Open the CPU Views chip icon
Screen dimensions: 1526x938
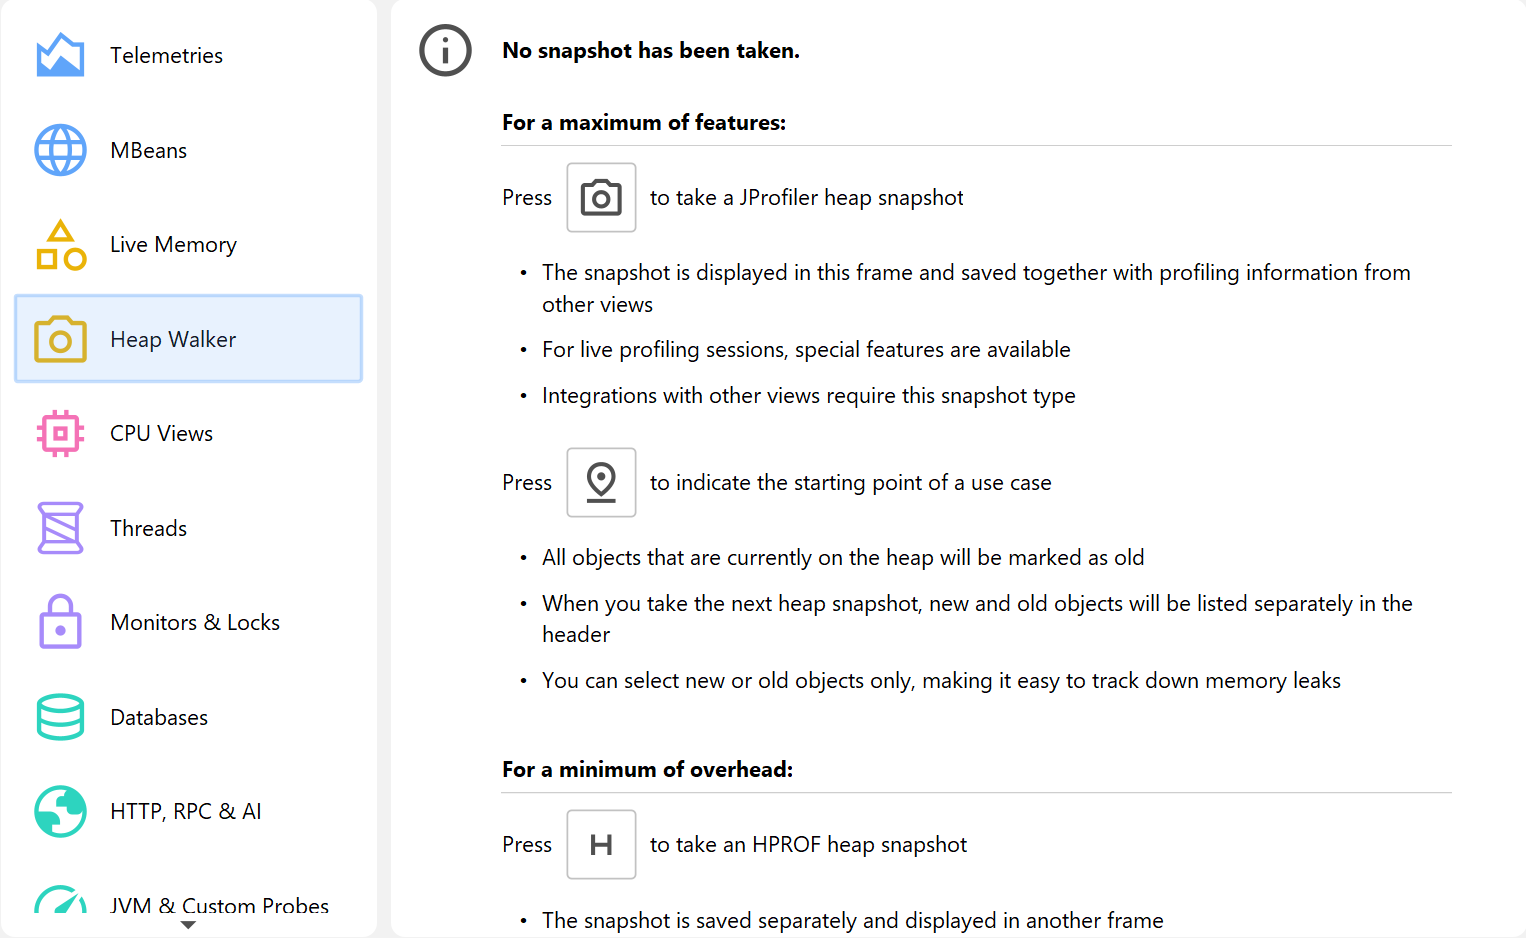pos(60,434)
